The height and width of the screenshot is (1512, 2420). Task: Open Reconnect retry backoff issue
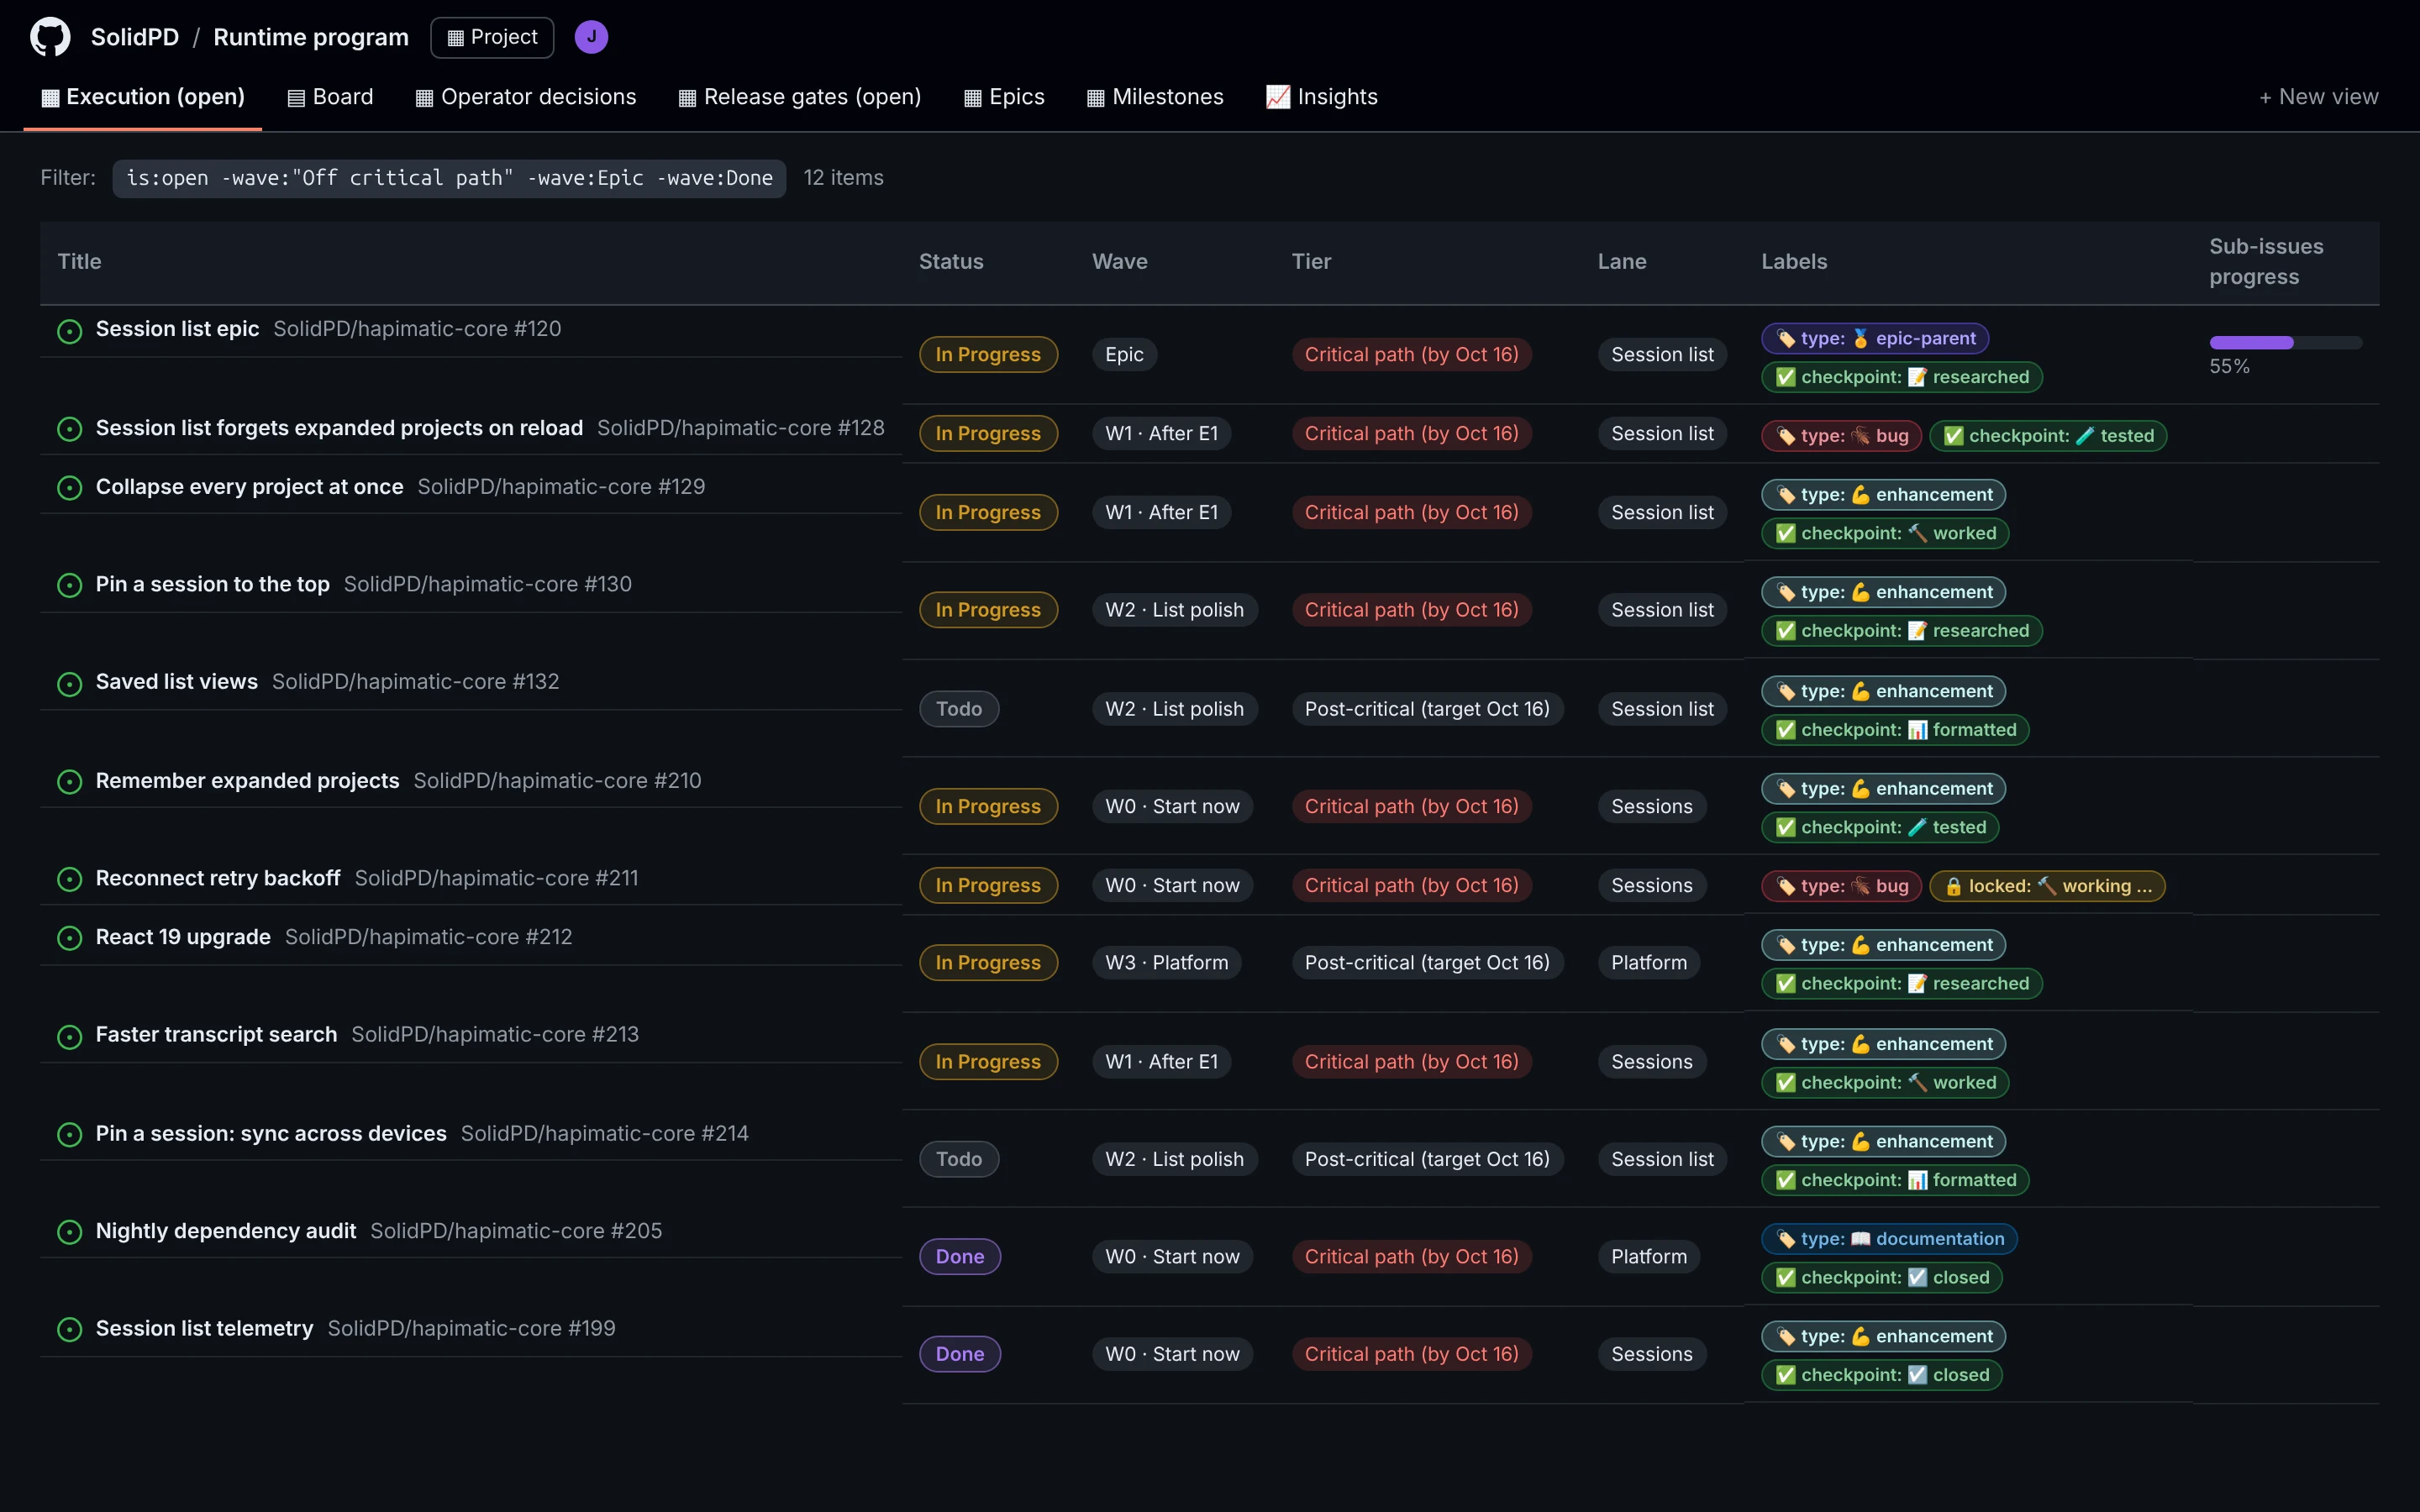tap(218, 878)
